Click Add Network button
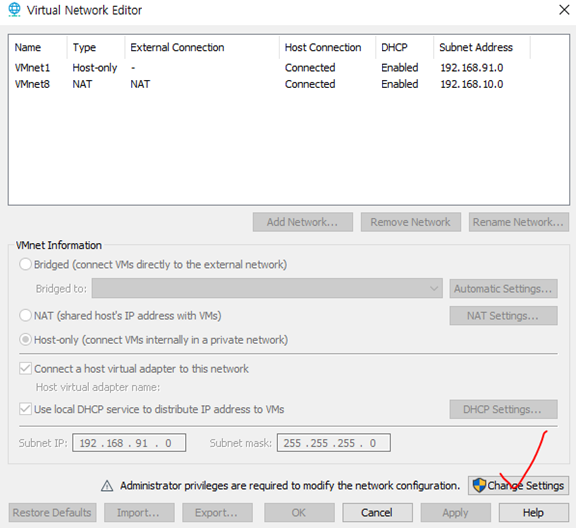 tap(303, 222)
